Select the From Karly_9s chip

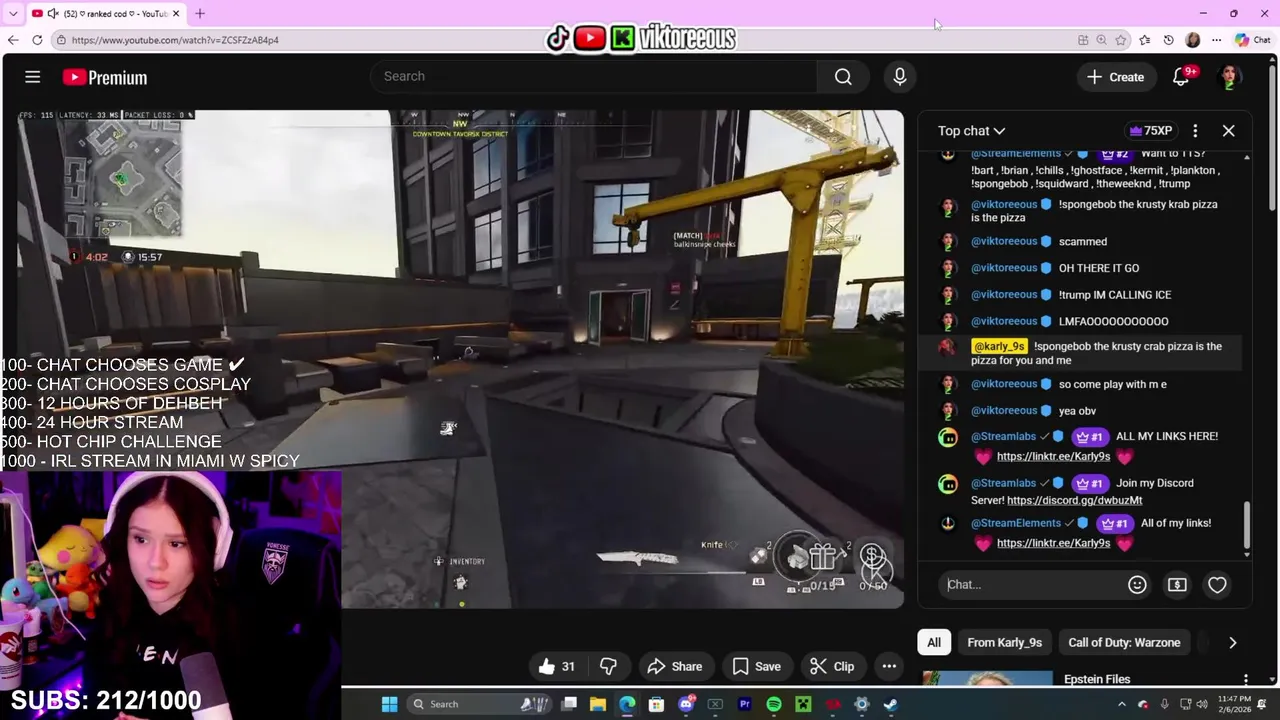tap(1004, 643)
